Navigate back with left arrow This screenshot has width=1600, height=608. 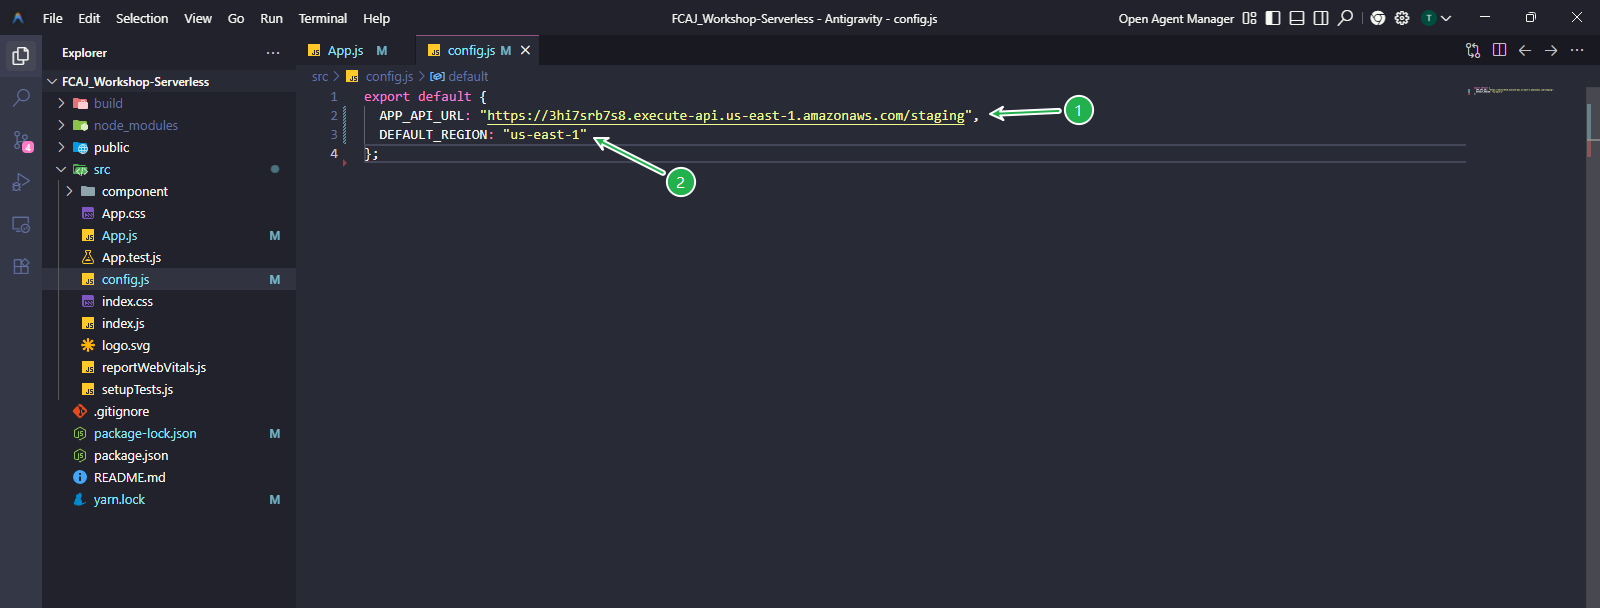1525,50
